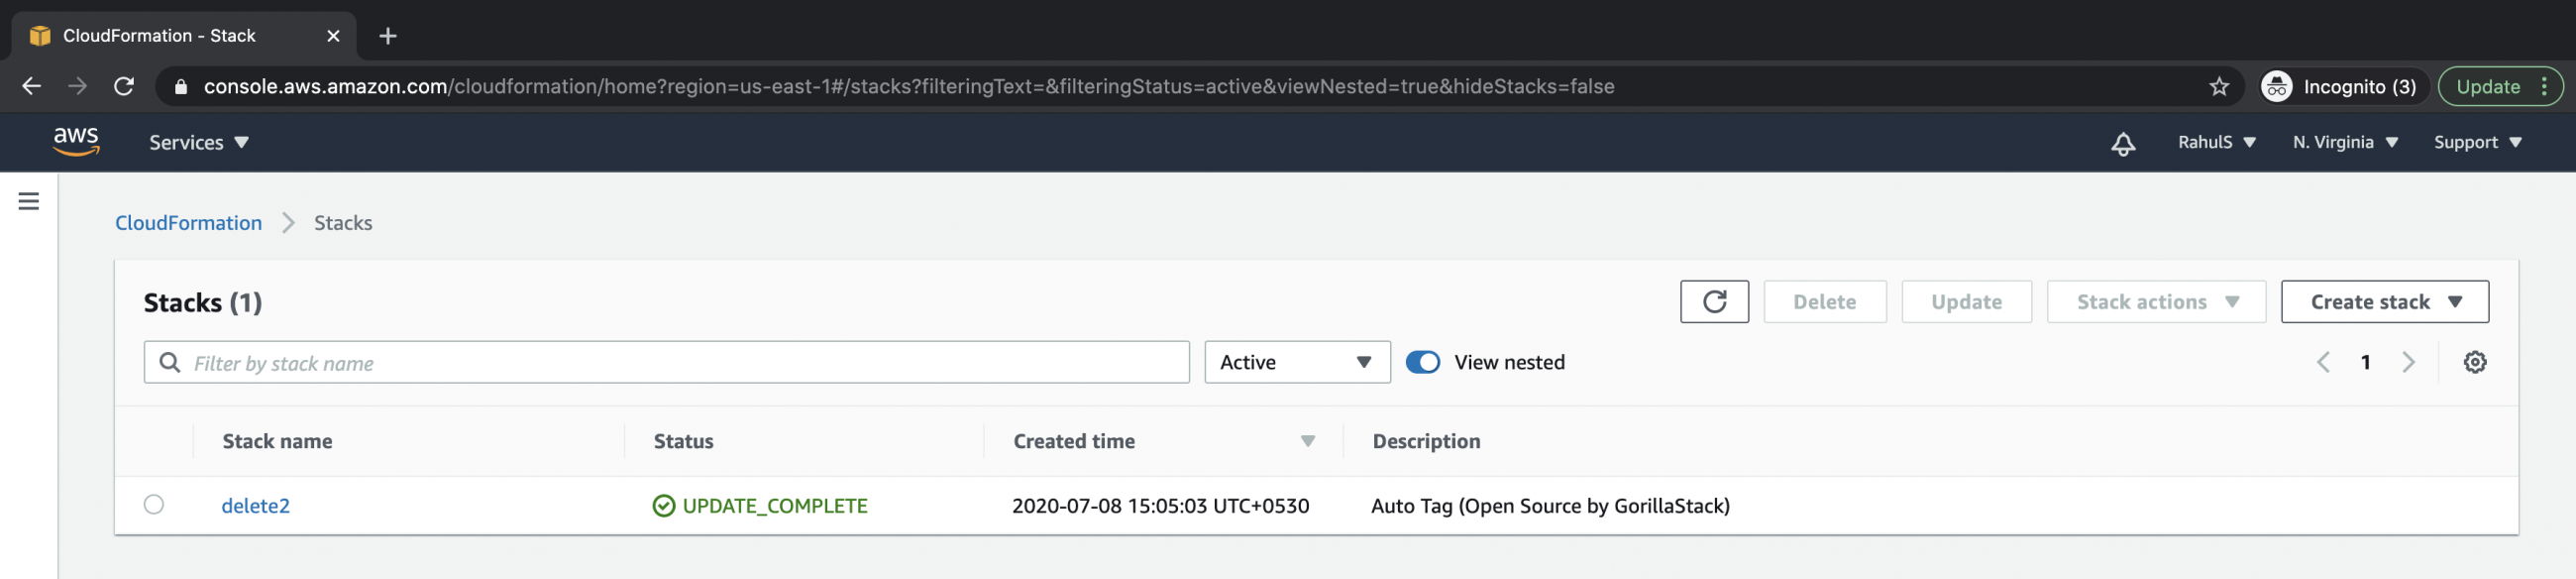View site lock security info
Screen dimensions: 2576x579
point(180,87)
